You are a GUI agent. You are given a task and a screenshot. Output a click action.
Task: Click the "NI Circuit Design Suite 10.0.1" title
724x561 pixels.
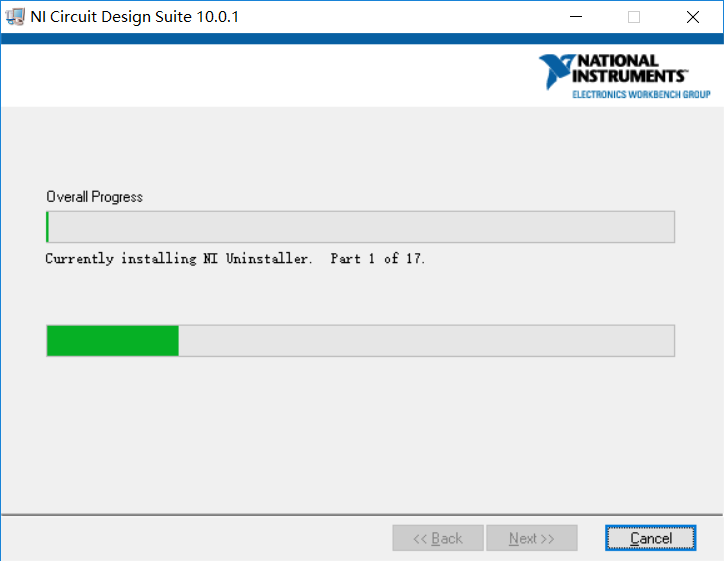click(134, 17)
